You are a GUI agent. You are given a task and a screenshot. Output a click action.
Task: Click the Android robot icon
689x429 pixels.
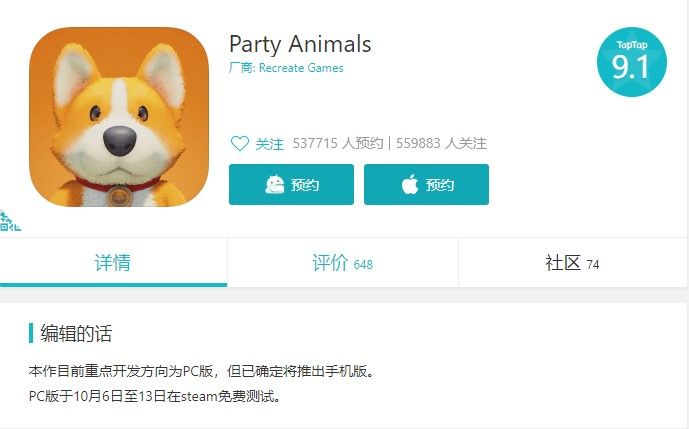[274, 185]
